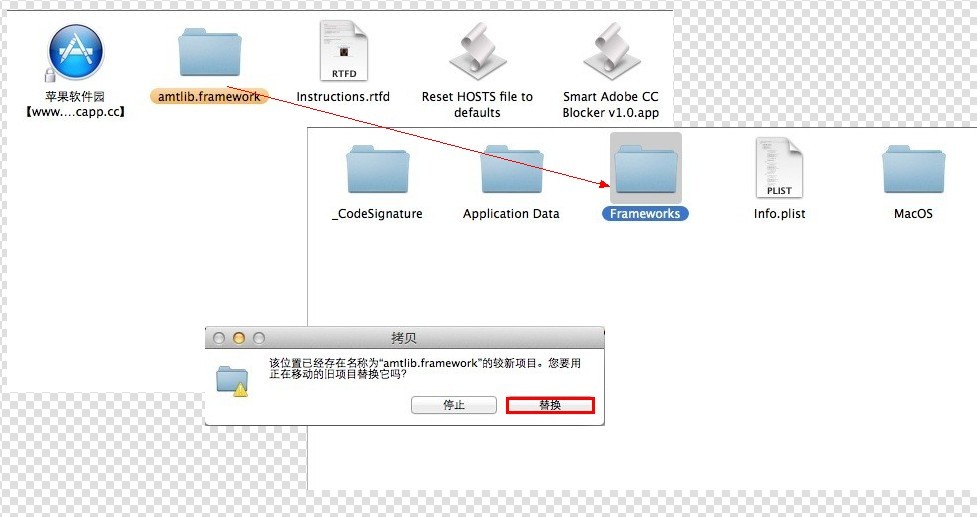Click the 停止 button in the copy dialog

coord(454,405)
